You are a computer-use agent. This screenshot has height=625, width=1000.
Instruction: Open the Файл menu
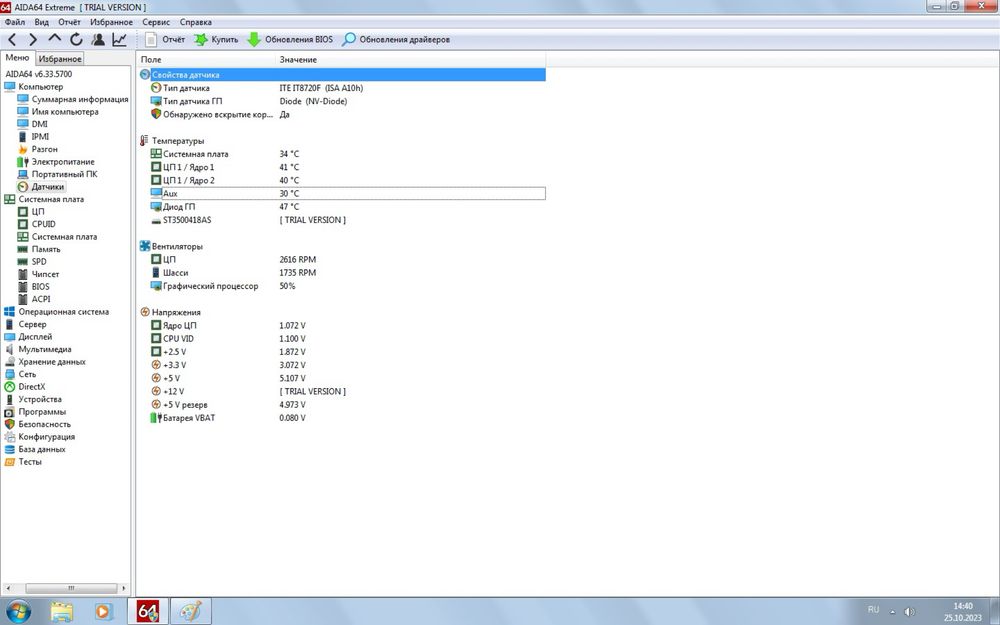click(15, 22)
